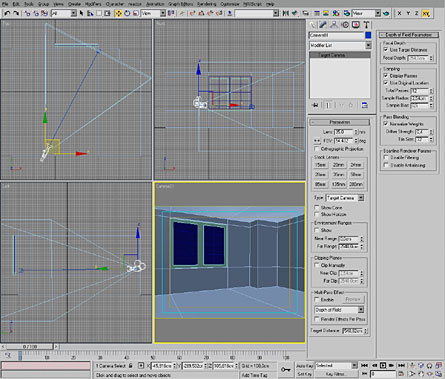Viewport: 445px width, 379px height.
Task: Open the reference coordinate system View dropdown
Action: coord(153,13)
